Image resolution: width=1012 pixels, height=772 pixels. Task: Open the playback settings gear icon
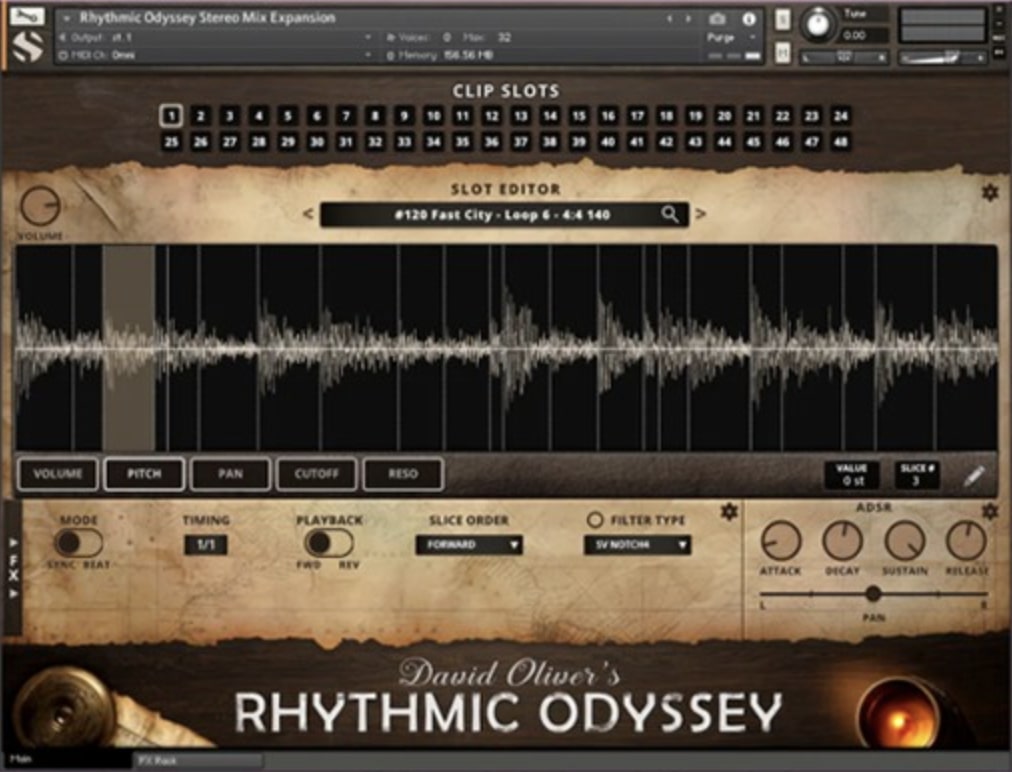tap(729, 512)
